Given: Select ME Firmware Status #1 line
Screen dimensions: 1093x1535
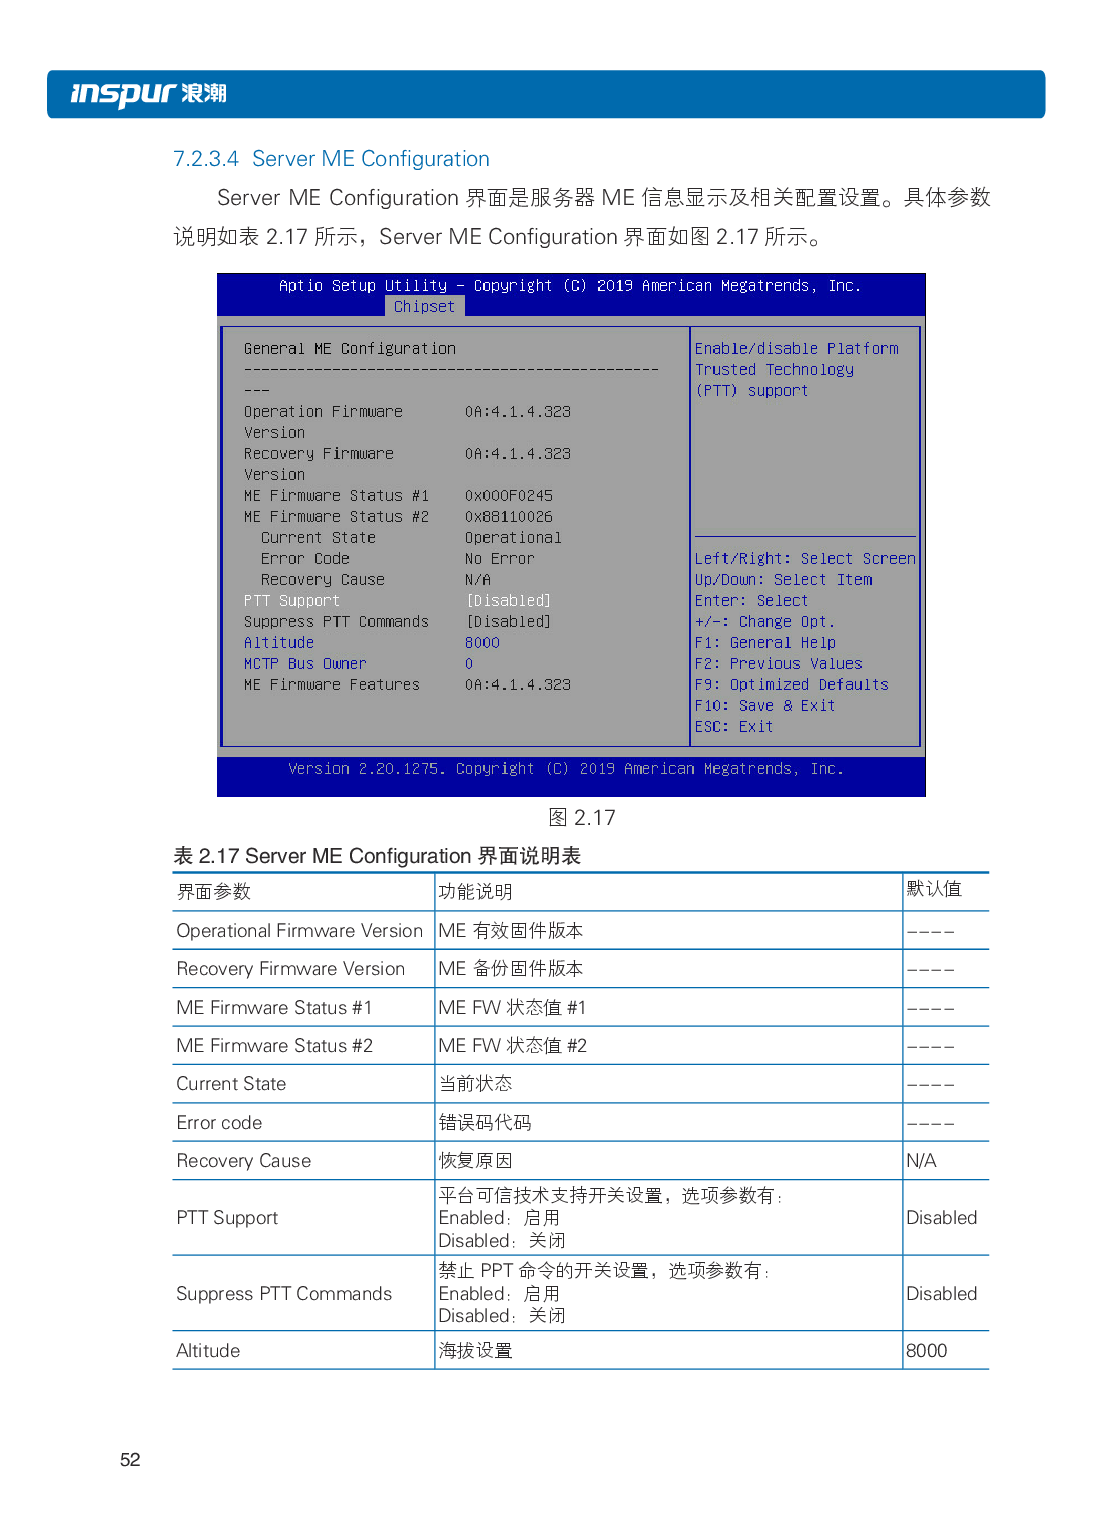Looking at the screenshot, I should point(337,495).
